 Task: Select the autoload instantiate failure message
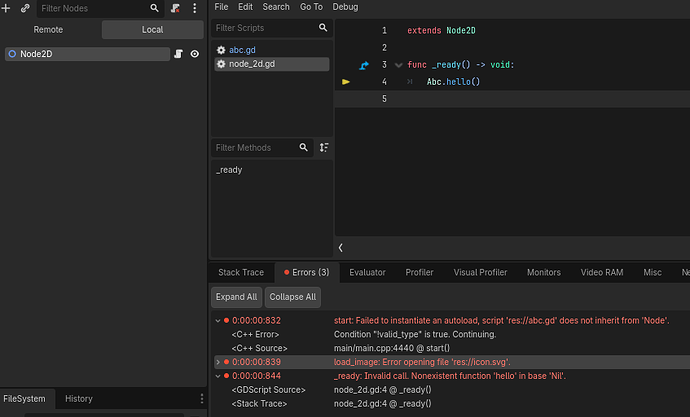click(x=501, y=321)
